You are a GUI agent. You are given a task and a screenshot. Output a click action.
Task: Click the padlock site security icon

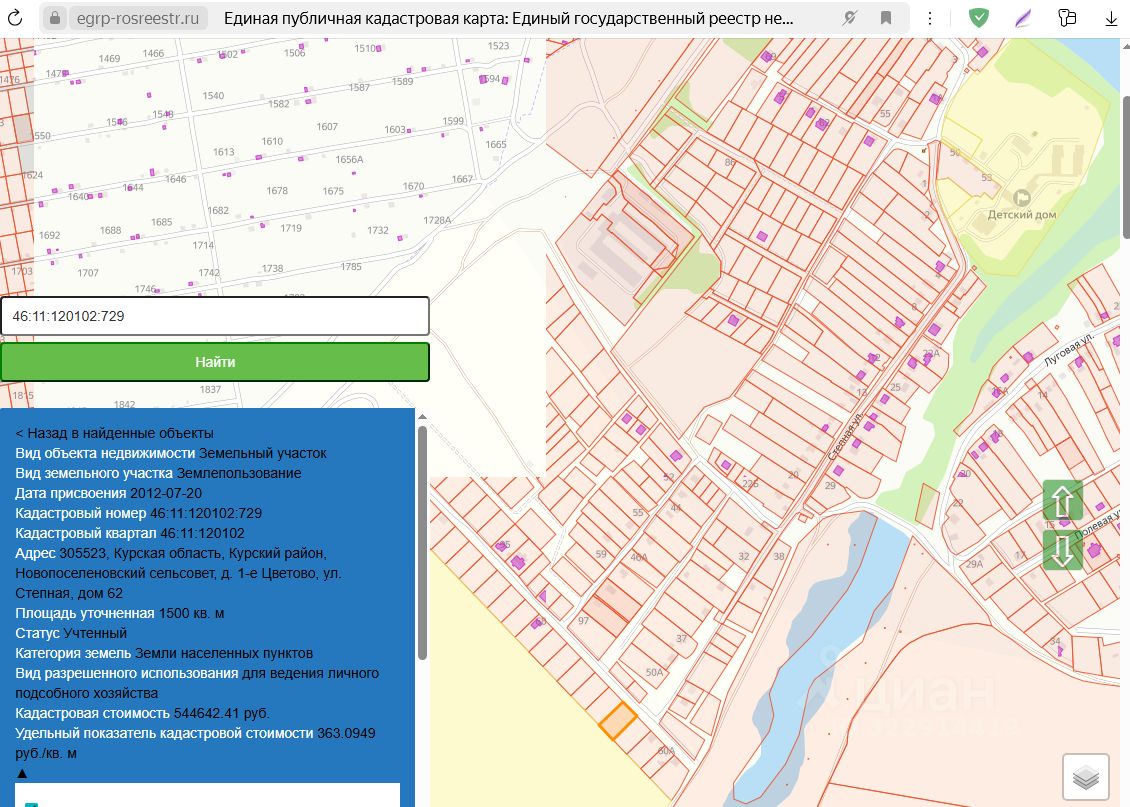click(53, 18)
